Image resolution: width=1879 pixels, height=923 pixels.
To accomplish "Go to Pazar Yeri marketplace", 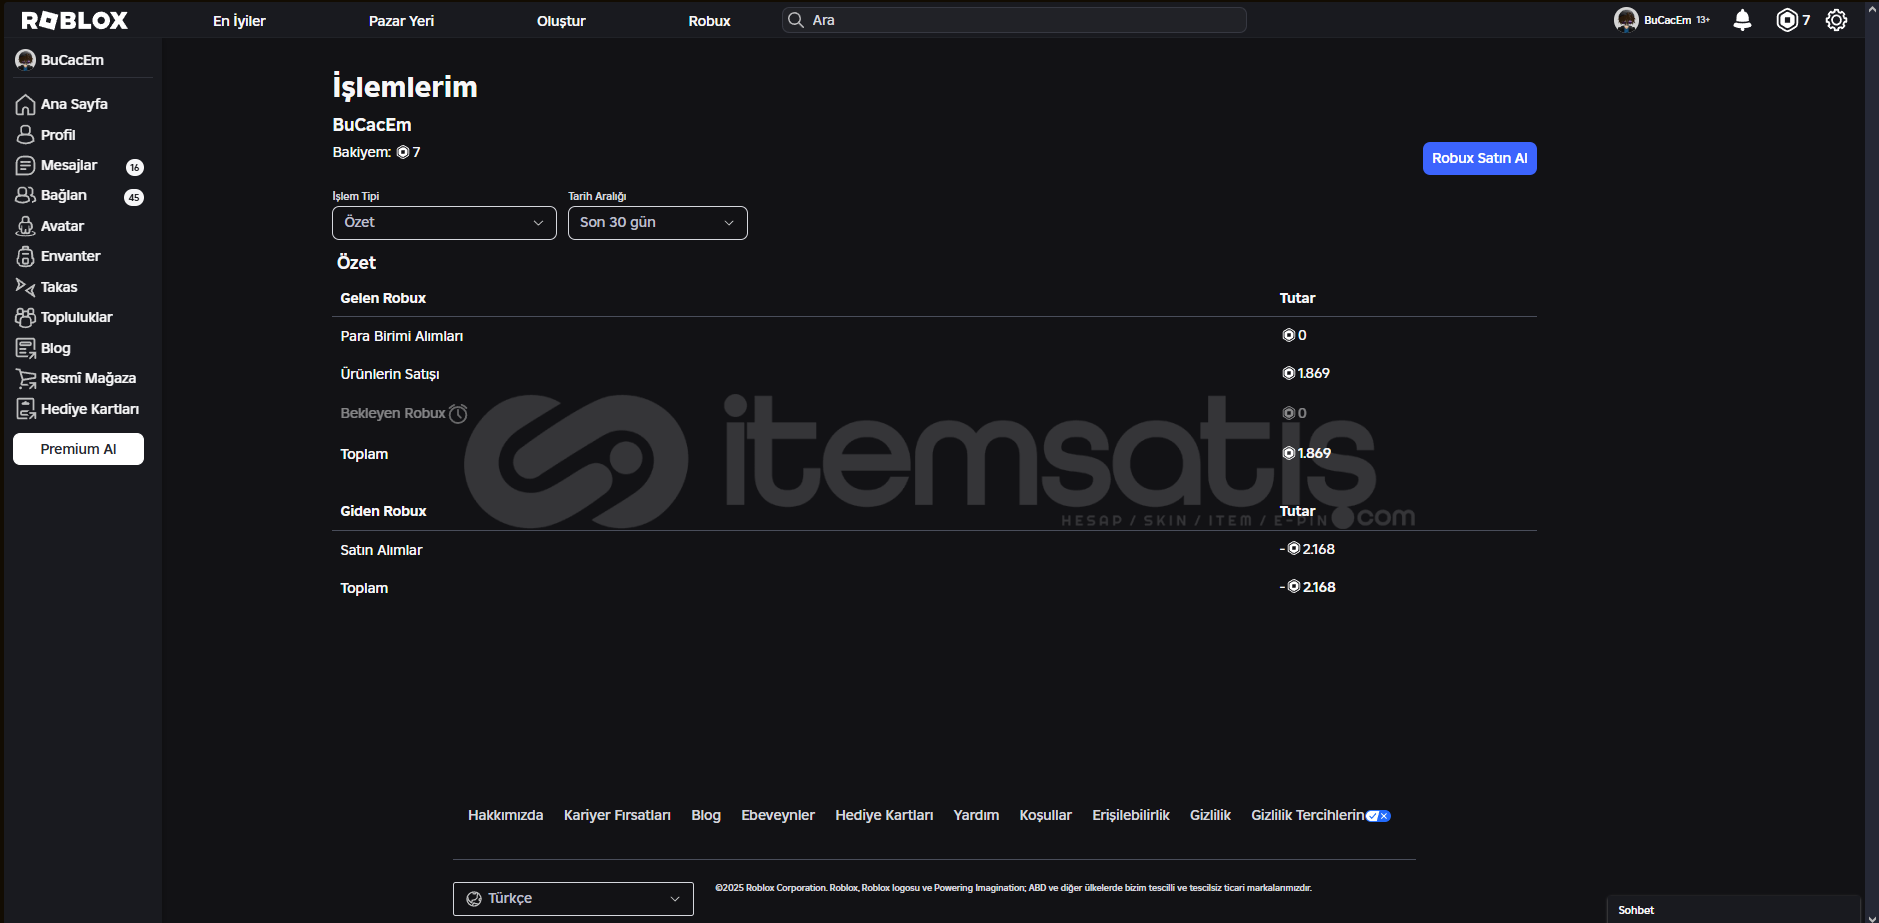I will [401, 21].
